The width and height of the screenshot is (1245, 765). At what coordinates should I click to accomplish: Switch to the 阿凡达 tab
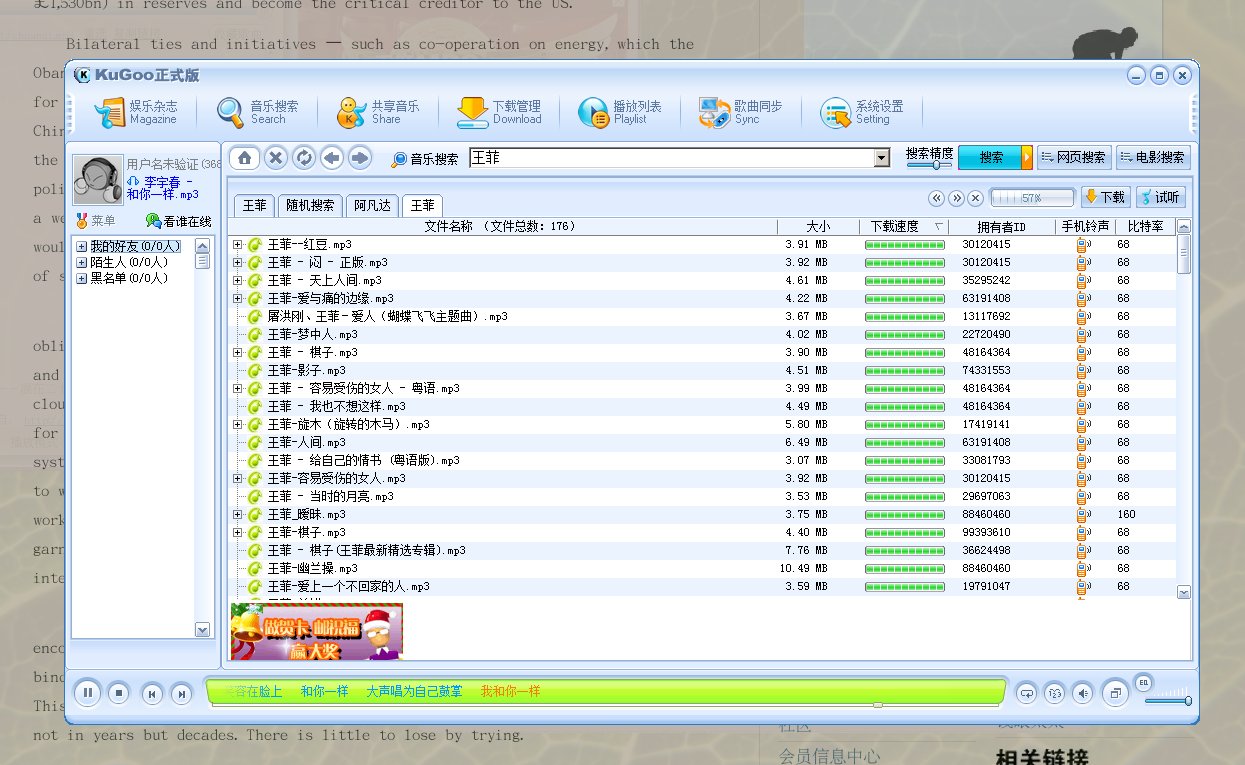pyautogui.click(x=373, y=206)
